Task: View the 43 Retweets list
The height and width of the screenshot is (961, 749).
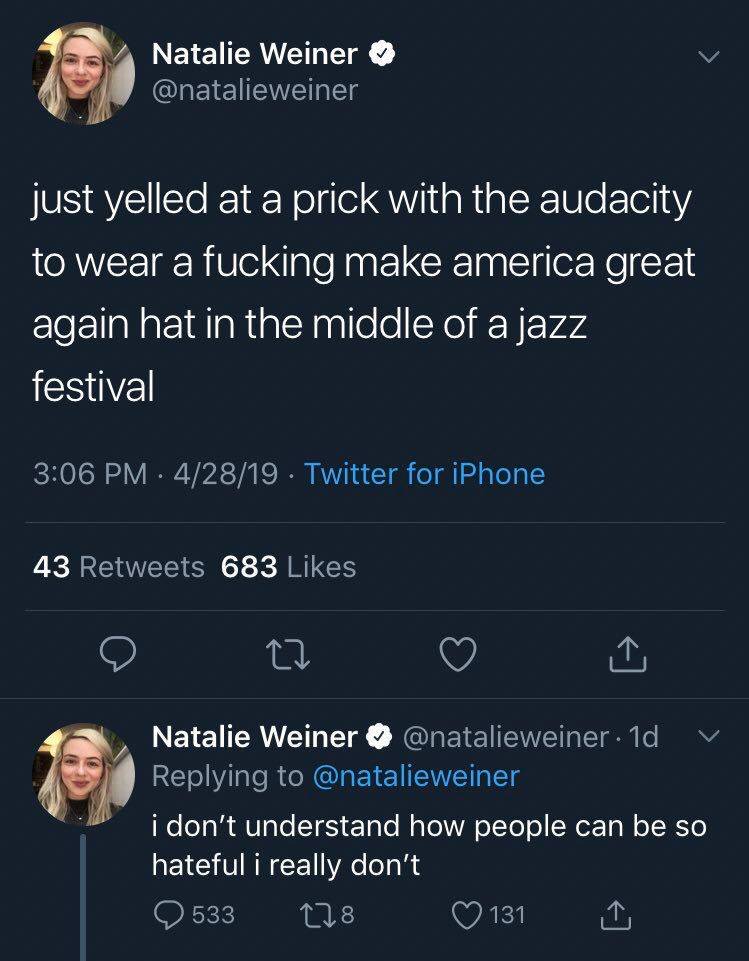Action: pos(118,567)
